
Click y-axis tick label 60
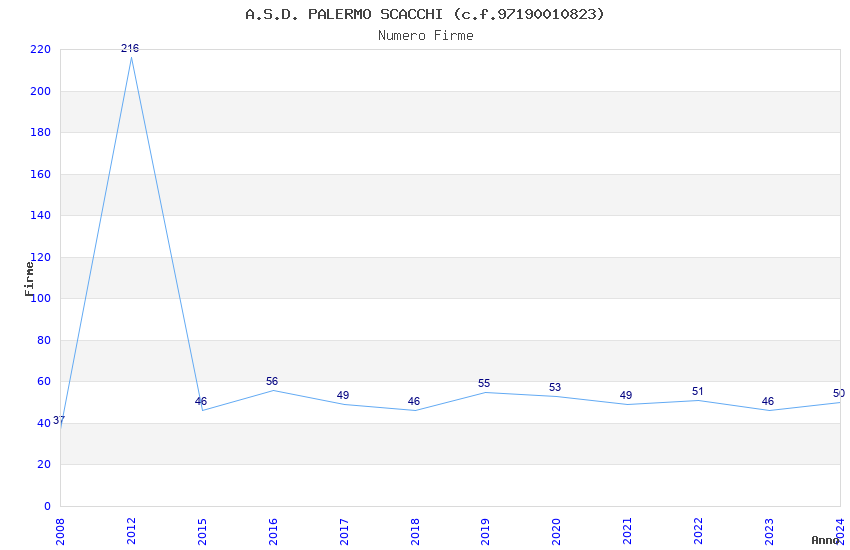tap(44, 381)
